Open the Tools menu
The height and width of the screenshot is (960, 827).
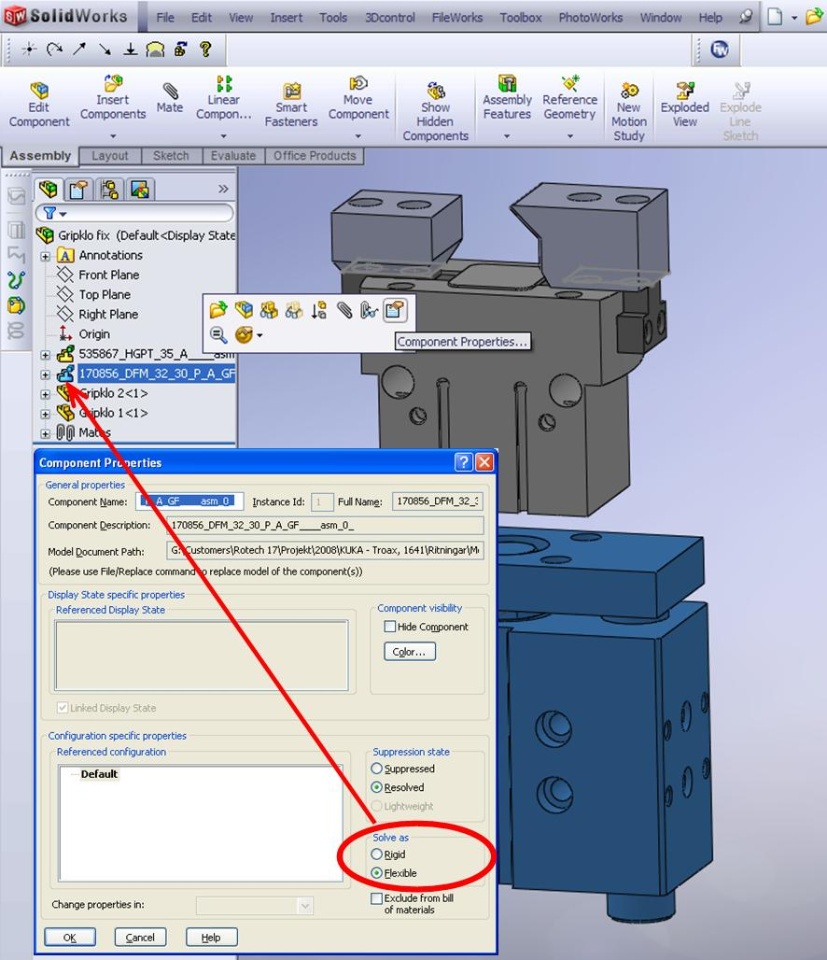tap(333, 17)
